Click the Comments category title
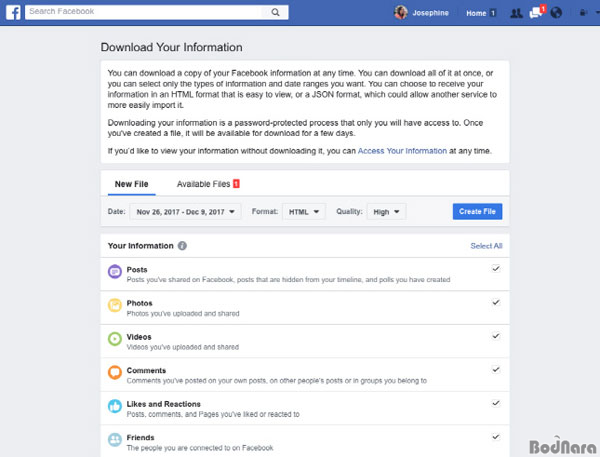 click(x=146, y=370)
